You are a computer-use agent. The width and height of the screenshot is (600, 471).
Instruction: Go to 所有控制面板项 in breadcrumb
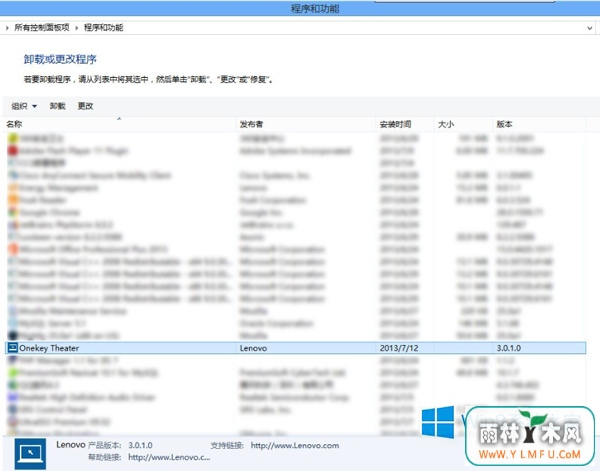[42, 28]
